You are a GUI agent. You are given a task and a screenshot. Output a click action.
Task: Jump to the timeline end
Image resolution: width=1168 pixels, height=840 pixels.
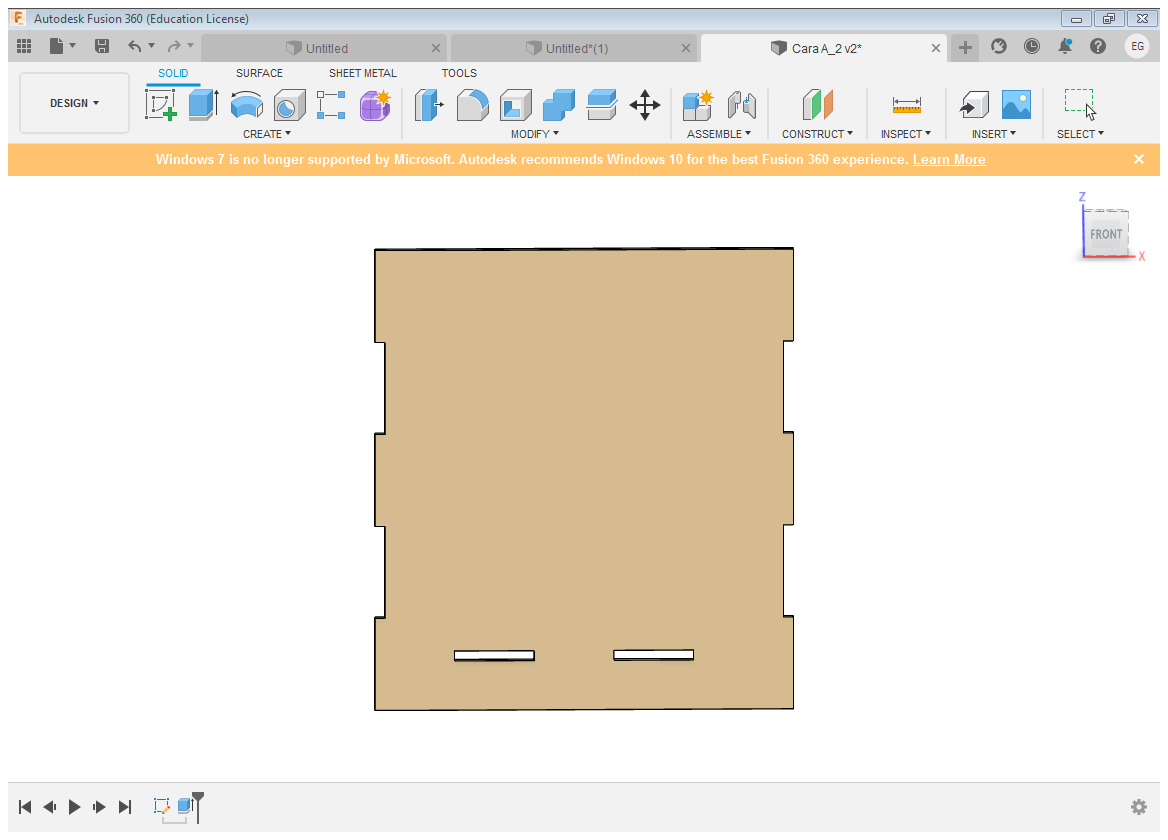pos(125,806)
